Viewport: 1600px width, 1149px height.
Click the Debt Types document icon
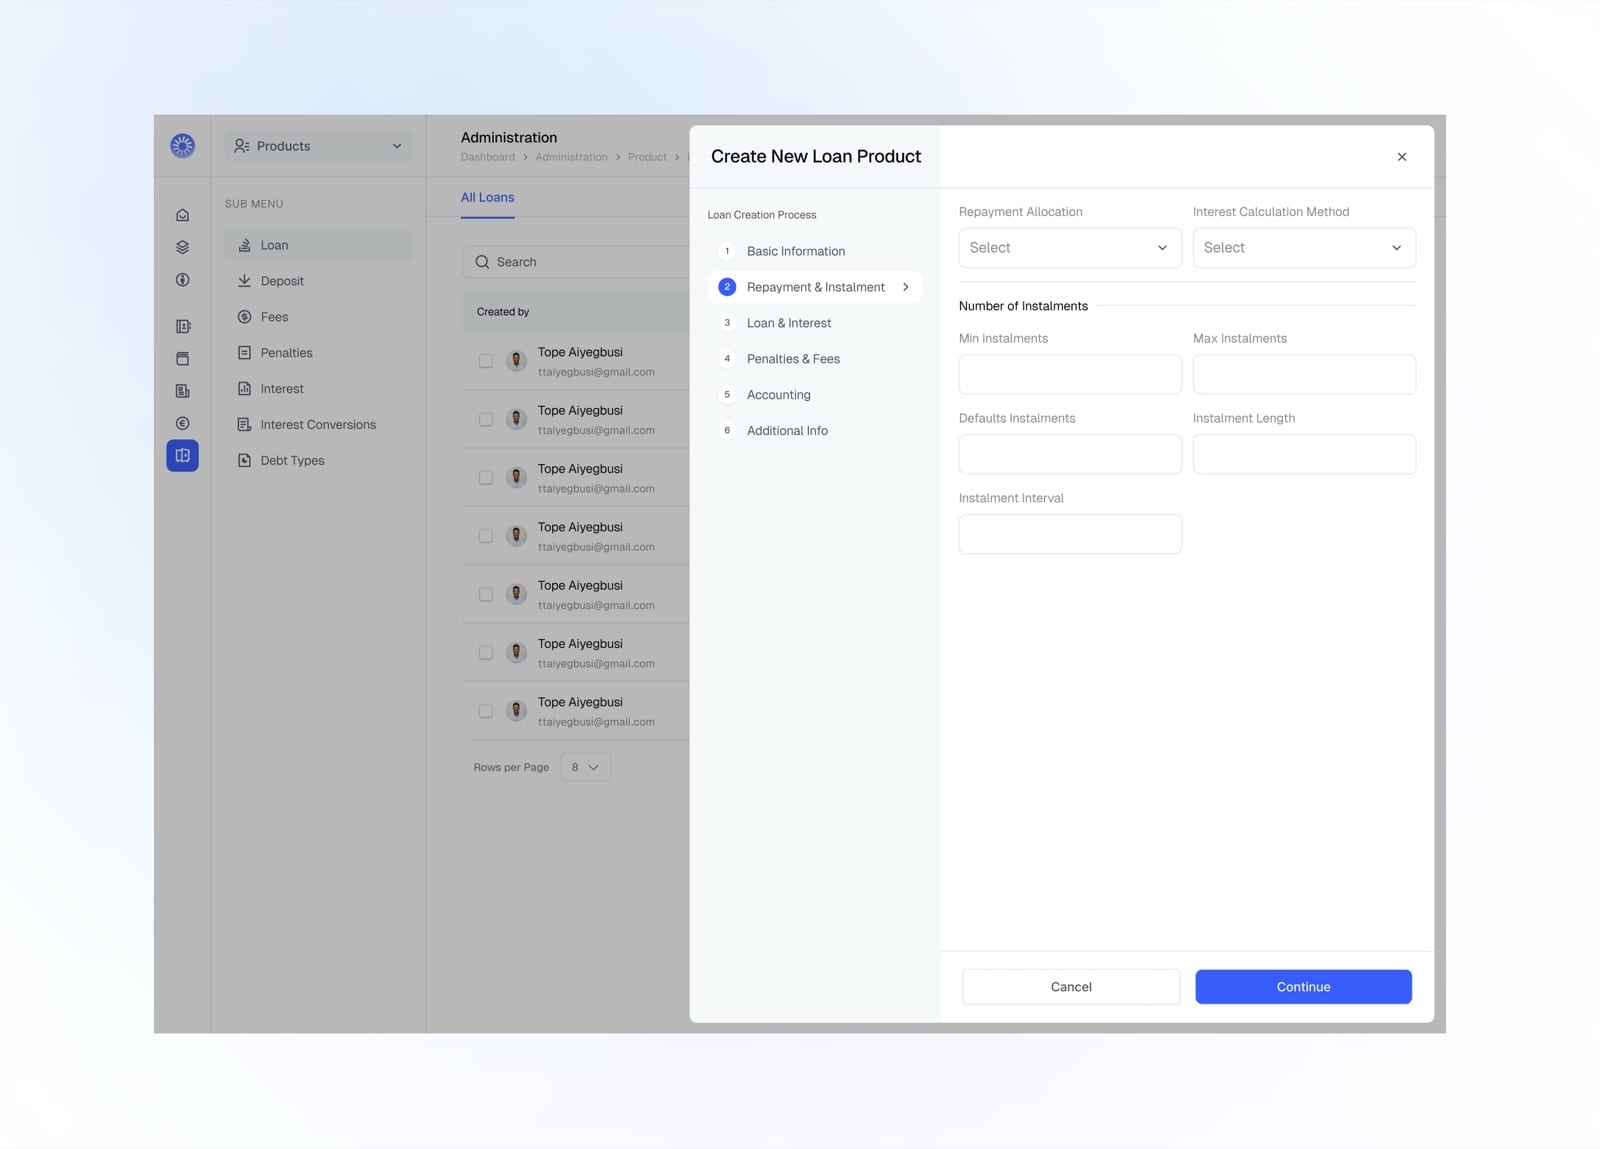[244, 461]
